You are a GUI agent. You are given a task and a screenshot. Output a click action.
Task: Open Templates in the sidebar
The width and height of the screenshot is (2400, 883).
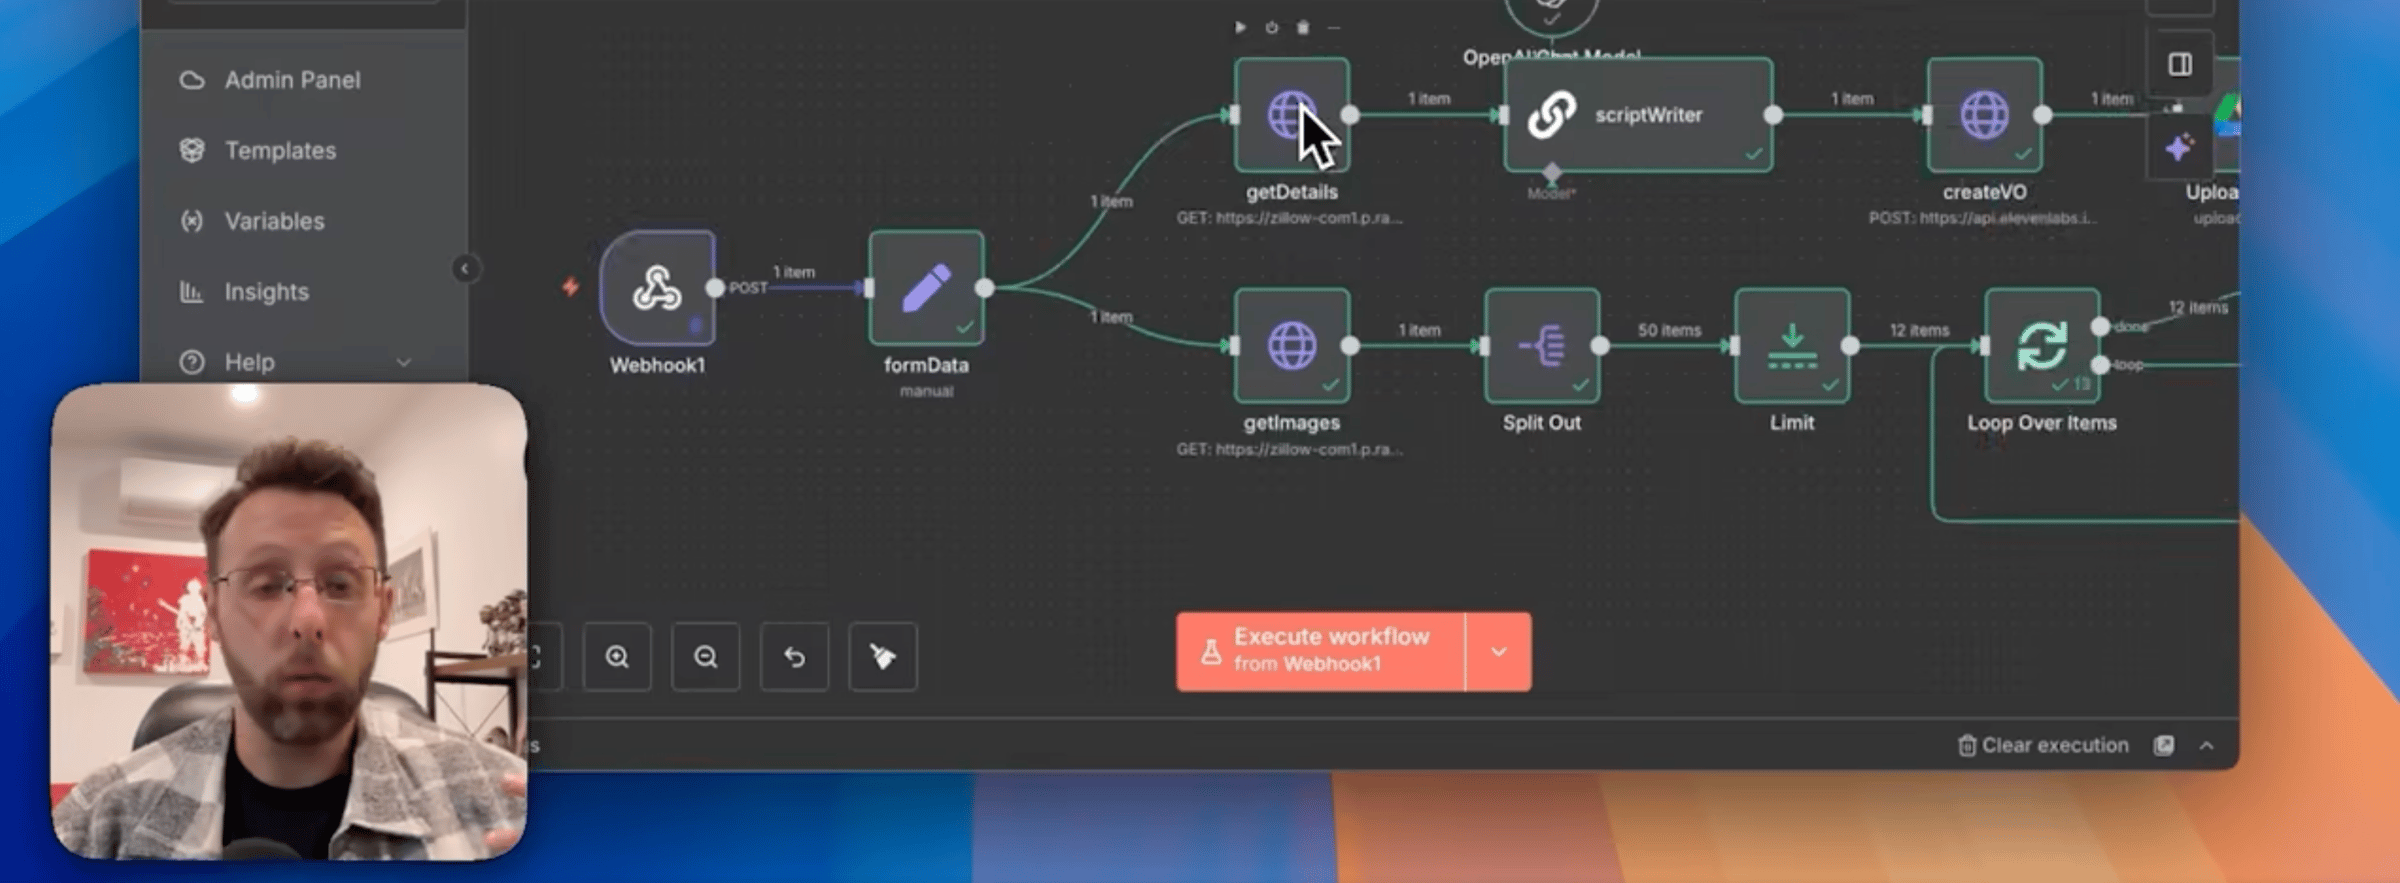(x=280, y=151)
